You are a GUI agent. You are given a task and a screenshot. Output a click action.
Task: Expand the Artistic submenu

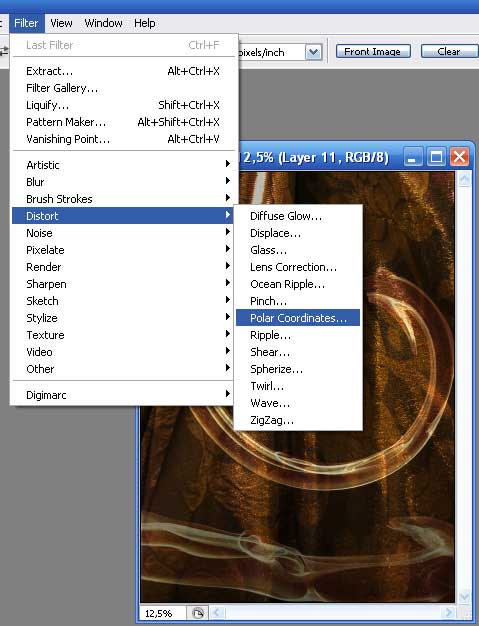click(x=123, y=164)
